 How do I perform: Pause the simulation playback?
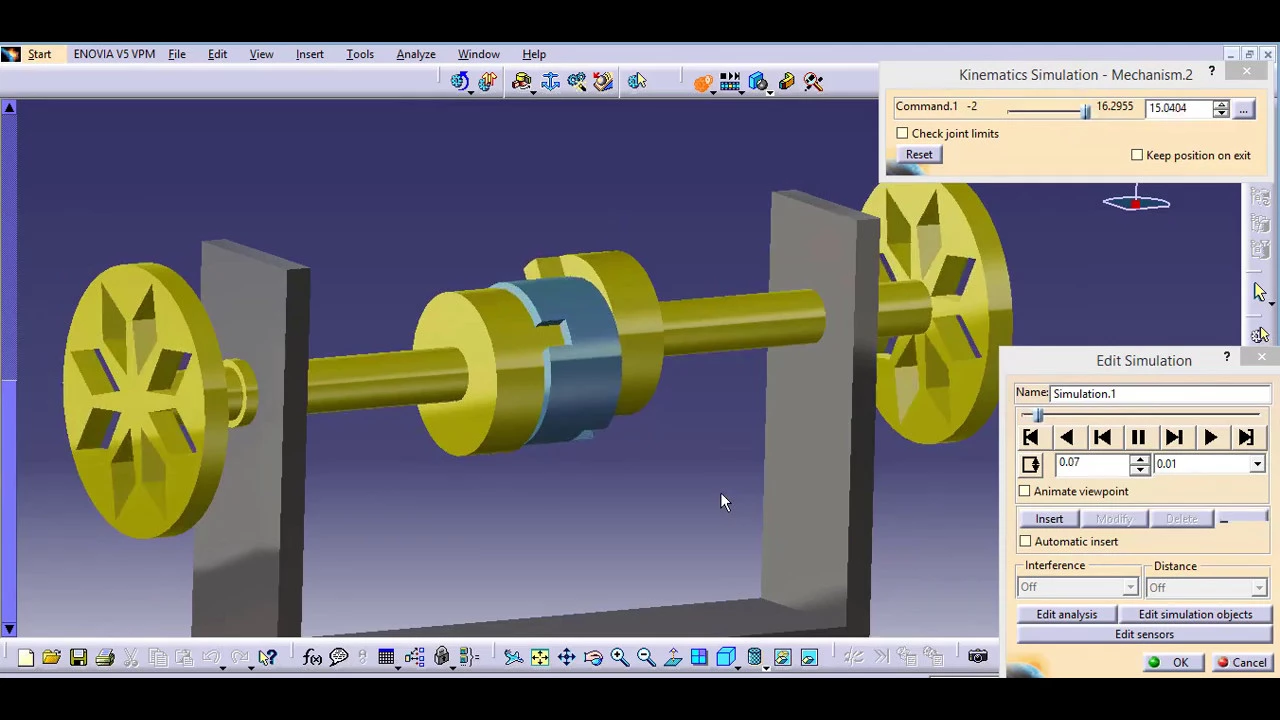tap(1138, 438)
